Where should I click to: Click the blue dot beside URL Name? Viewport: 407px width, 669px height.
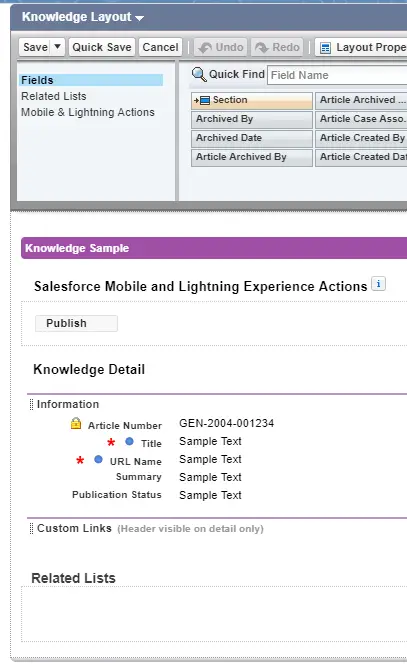98,460
